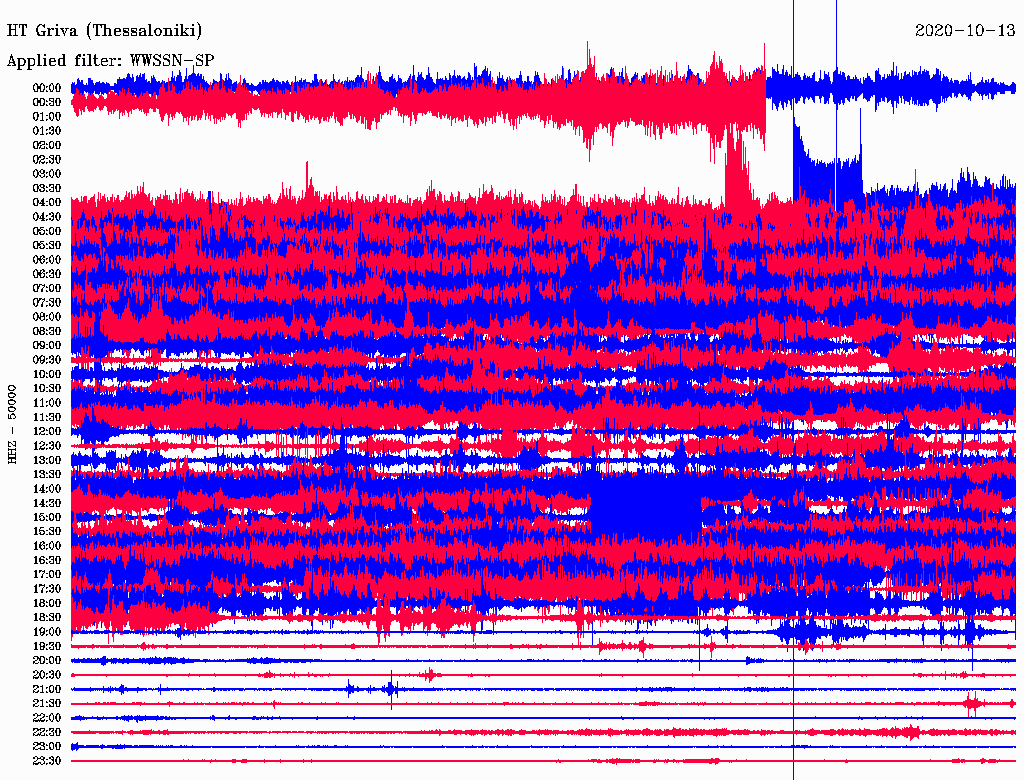Select the 01:00 time label
Screen dimensions: 1024x780
pos(47,117)
